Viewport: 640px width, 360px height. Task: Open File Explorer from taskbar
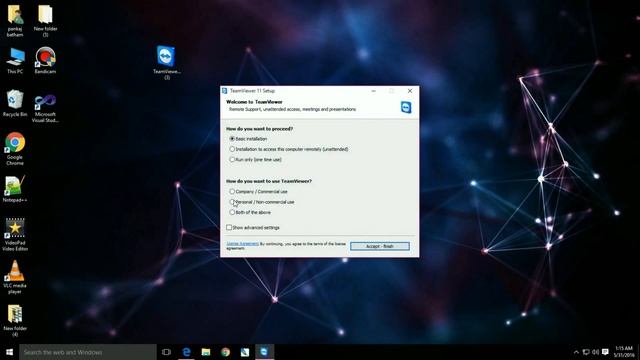point(206,352)
